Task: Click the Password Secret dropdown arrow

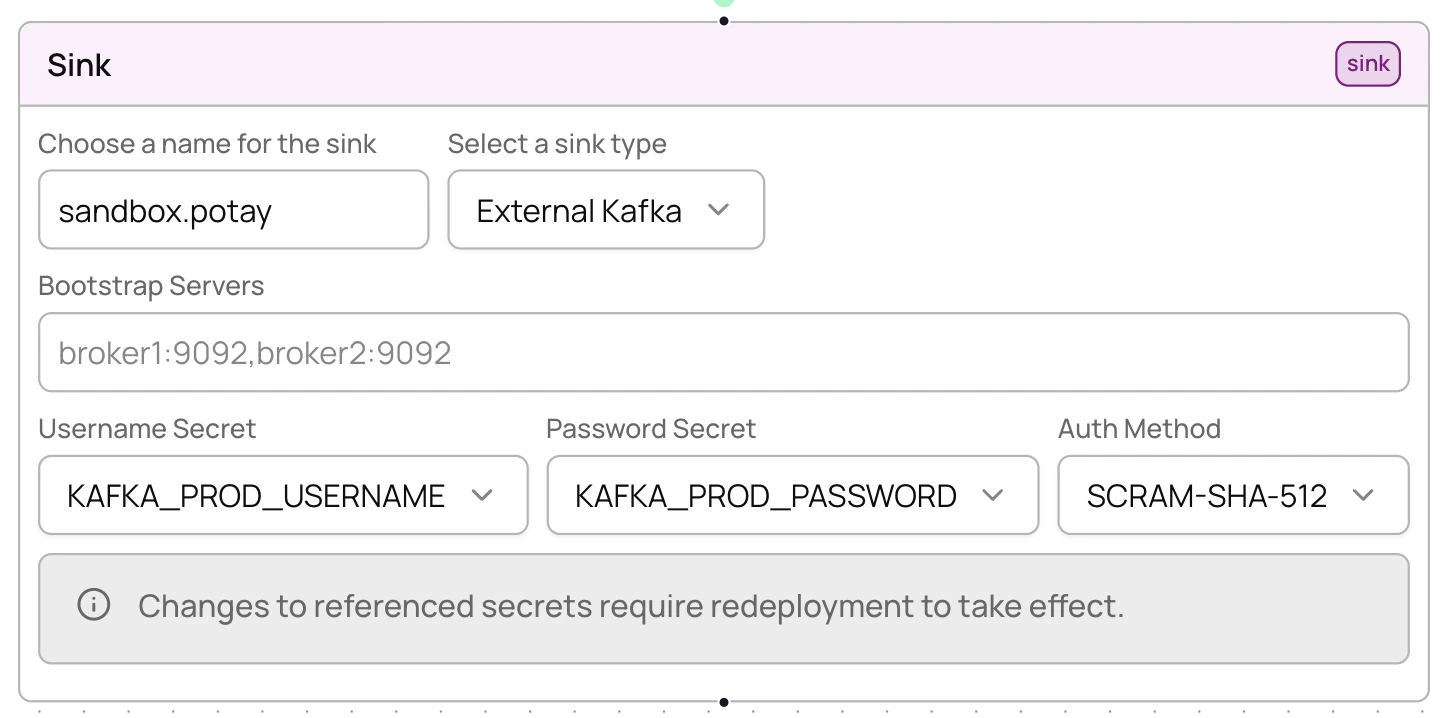Action: 994,495
